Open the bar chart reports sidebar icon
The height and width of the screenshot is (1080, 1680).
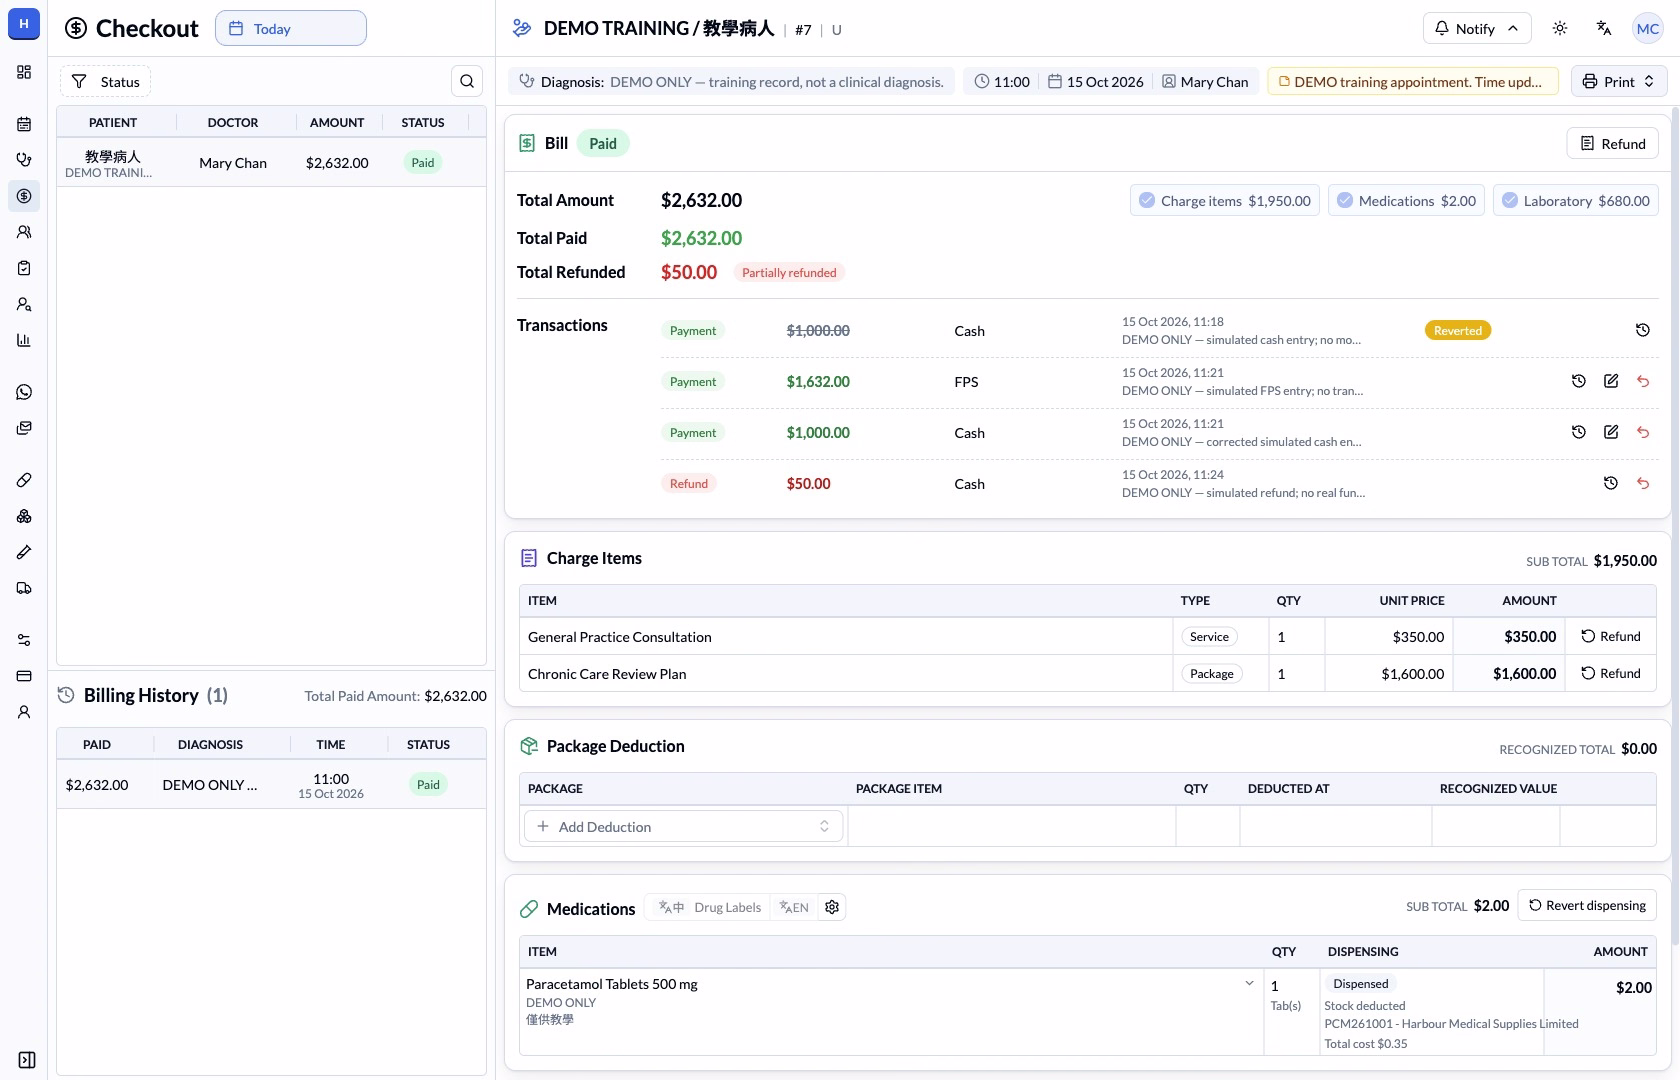pos(24,340)
